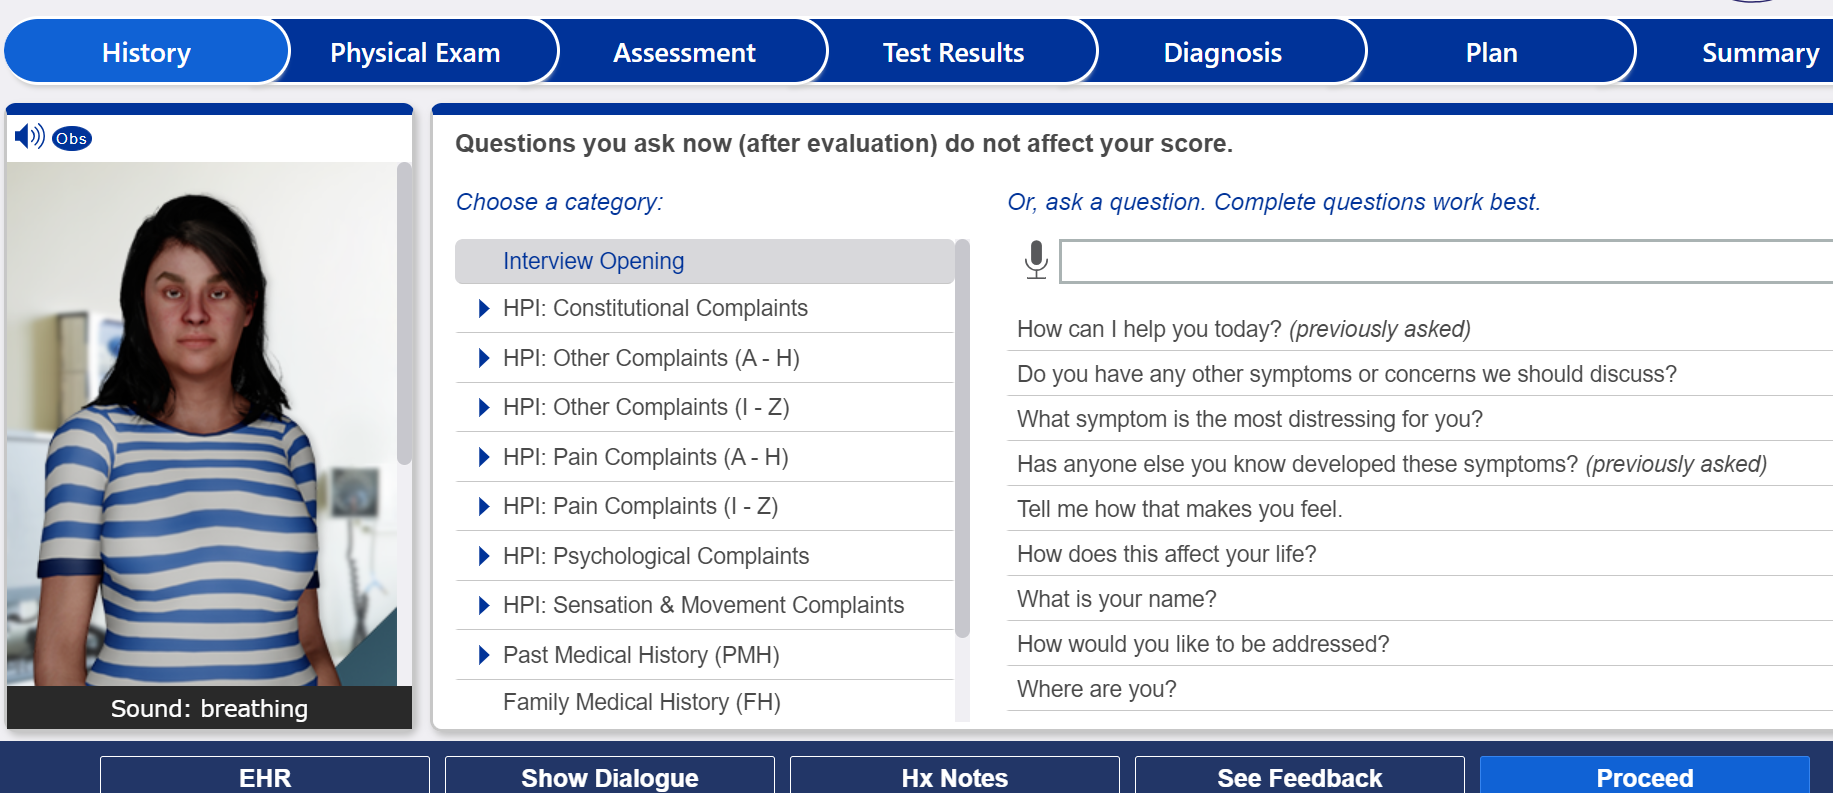
Task: Select the Obs badge near the speaker icon
Action: pyautogui.click(x=69, y=139)
